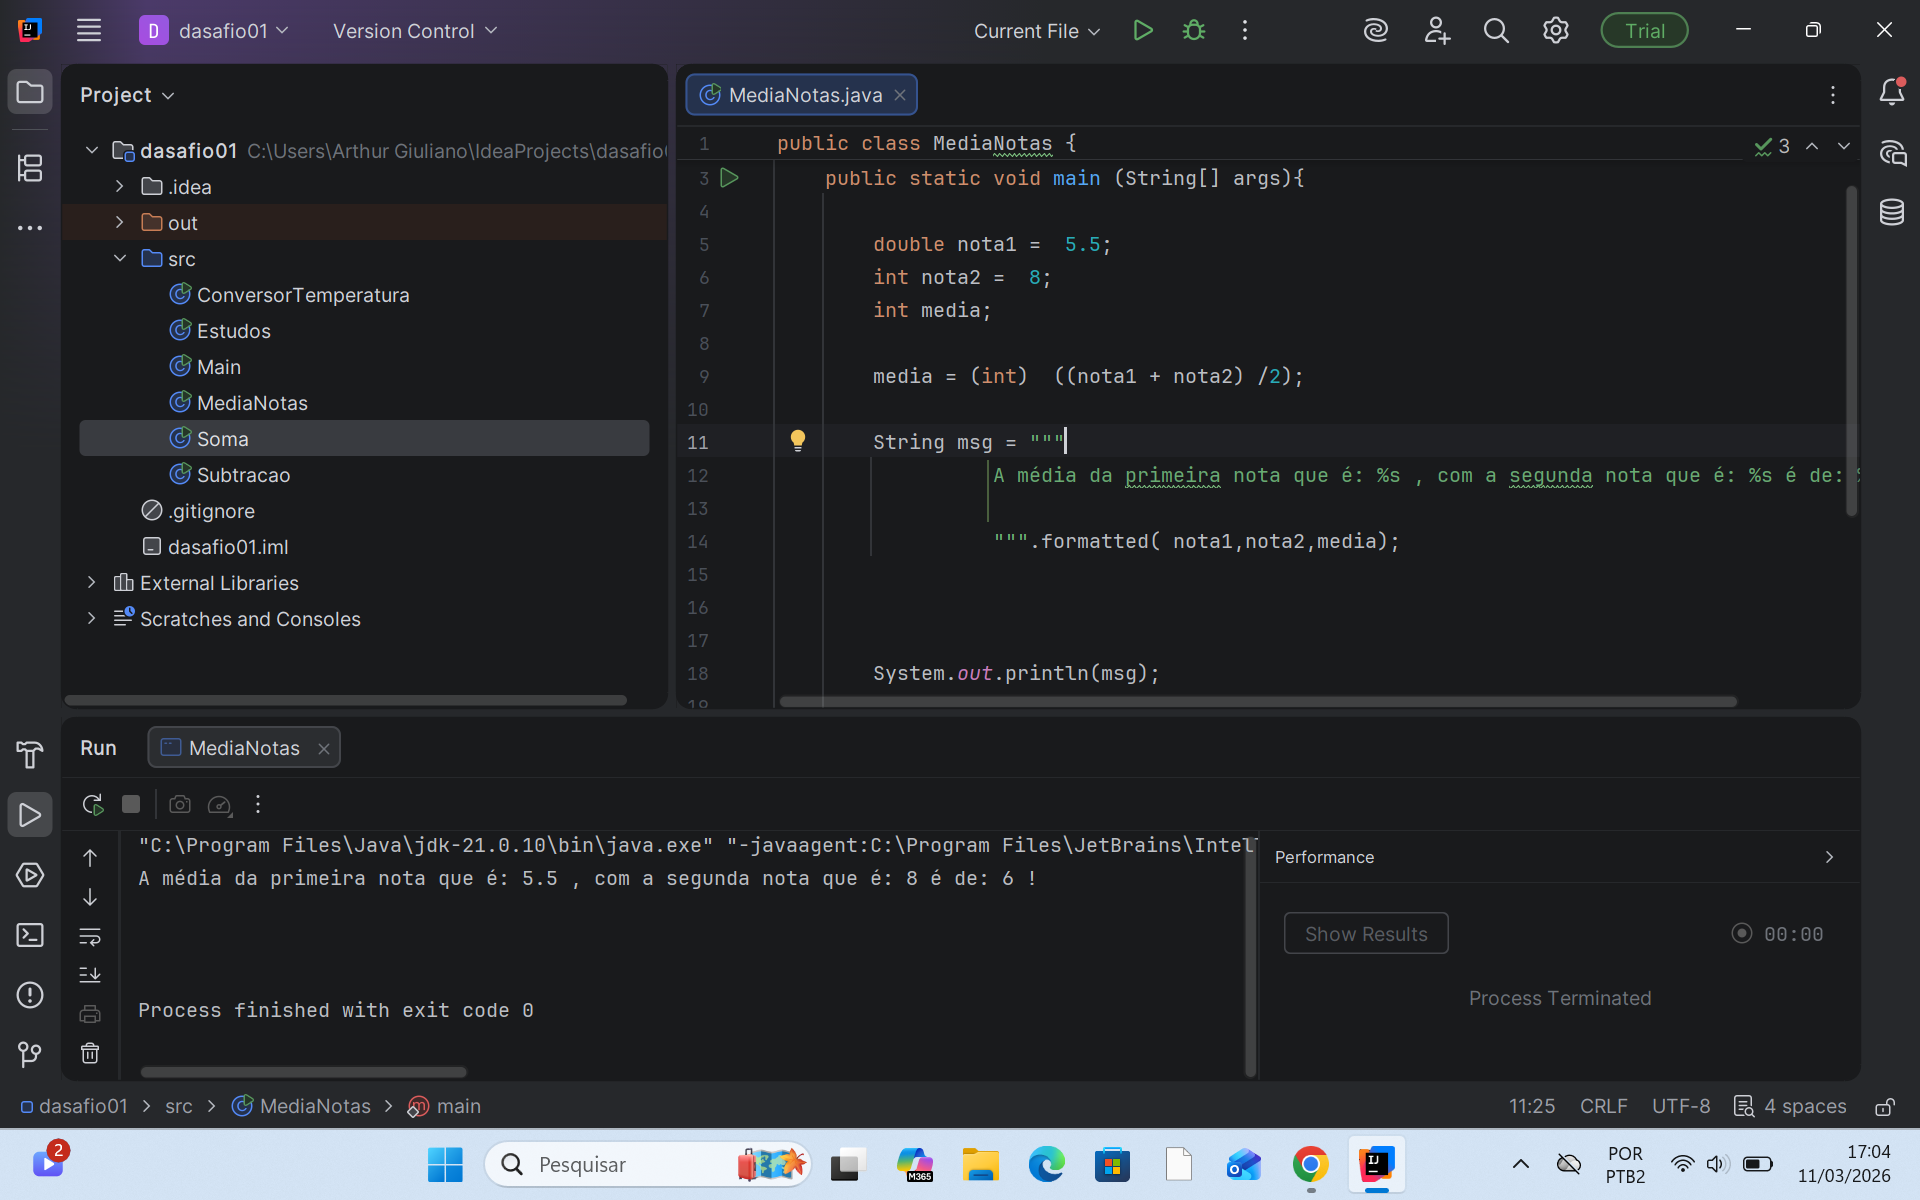Open the Notifications bell icon

[x=1891, y=93]
